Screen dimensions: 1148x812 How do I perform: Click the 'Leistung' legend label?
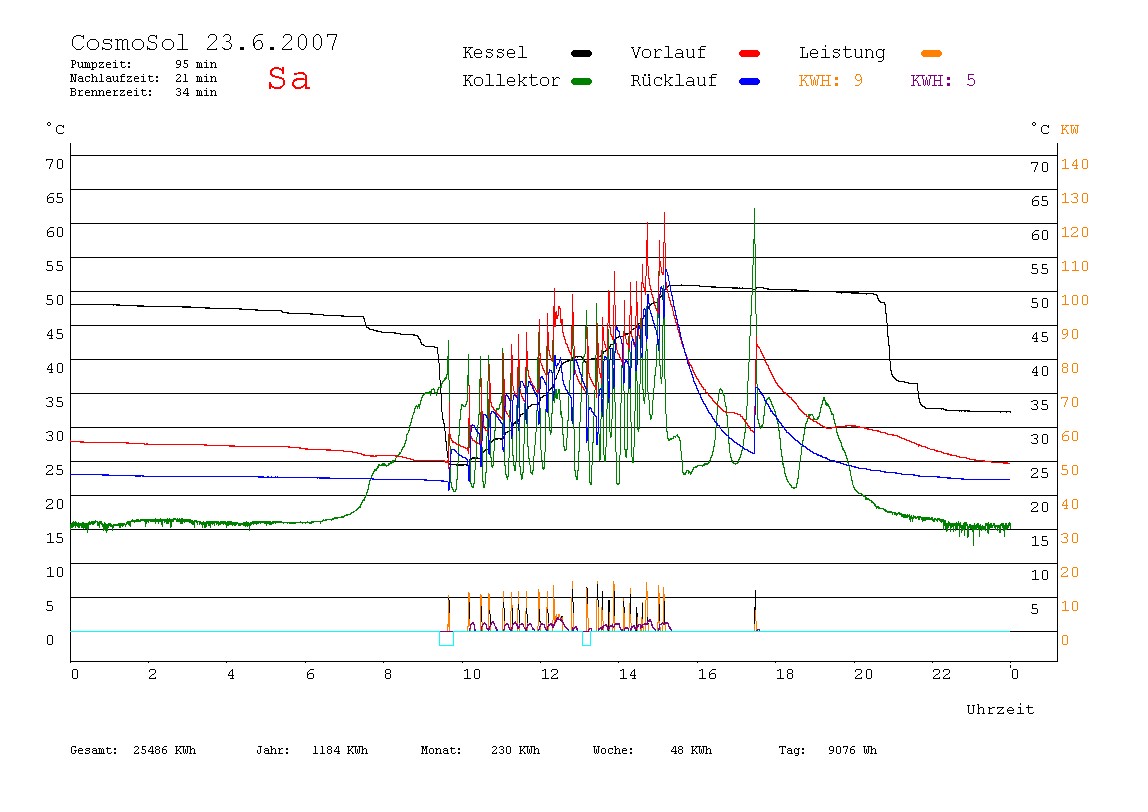(842, 53)
